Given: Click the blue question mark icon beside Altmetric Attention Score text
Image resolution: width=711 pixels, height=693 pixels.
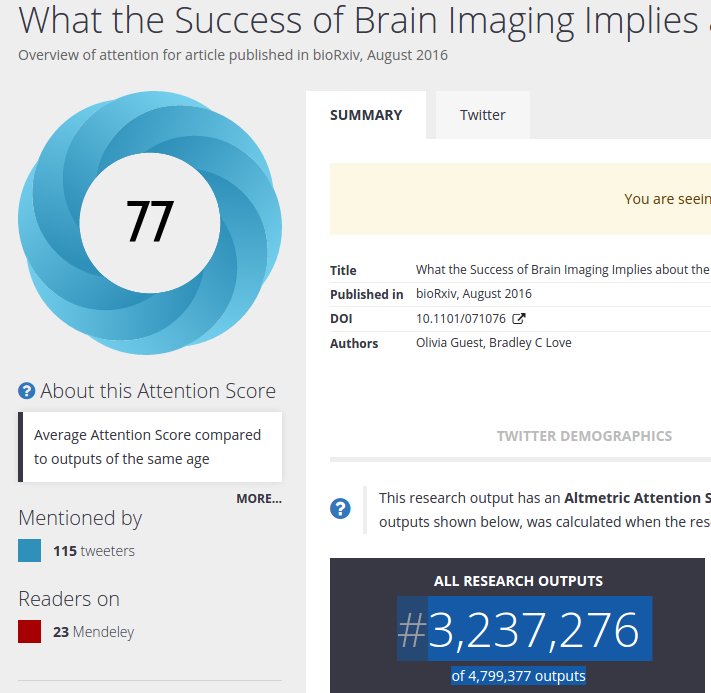Looking at the screenshot, I should pyautogui.click(x=340, y=508).
